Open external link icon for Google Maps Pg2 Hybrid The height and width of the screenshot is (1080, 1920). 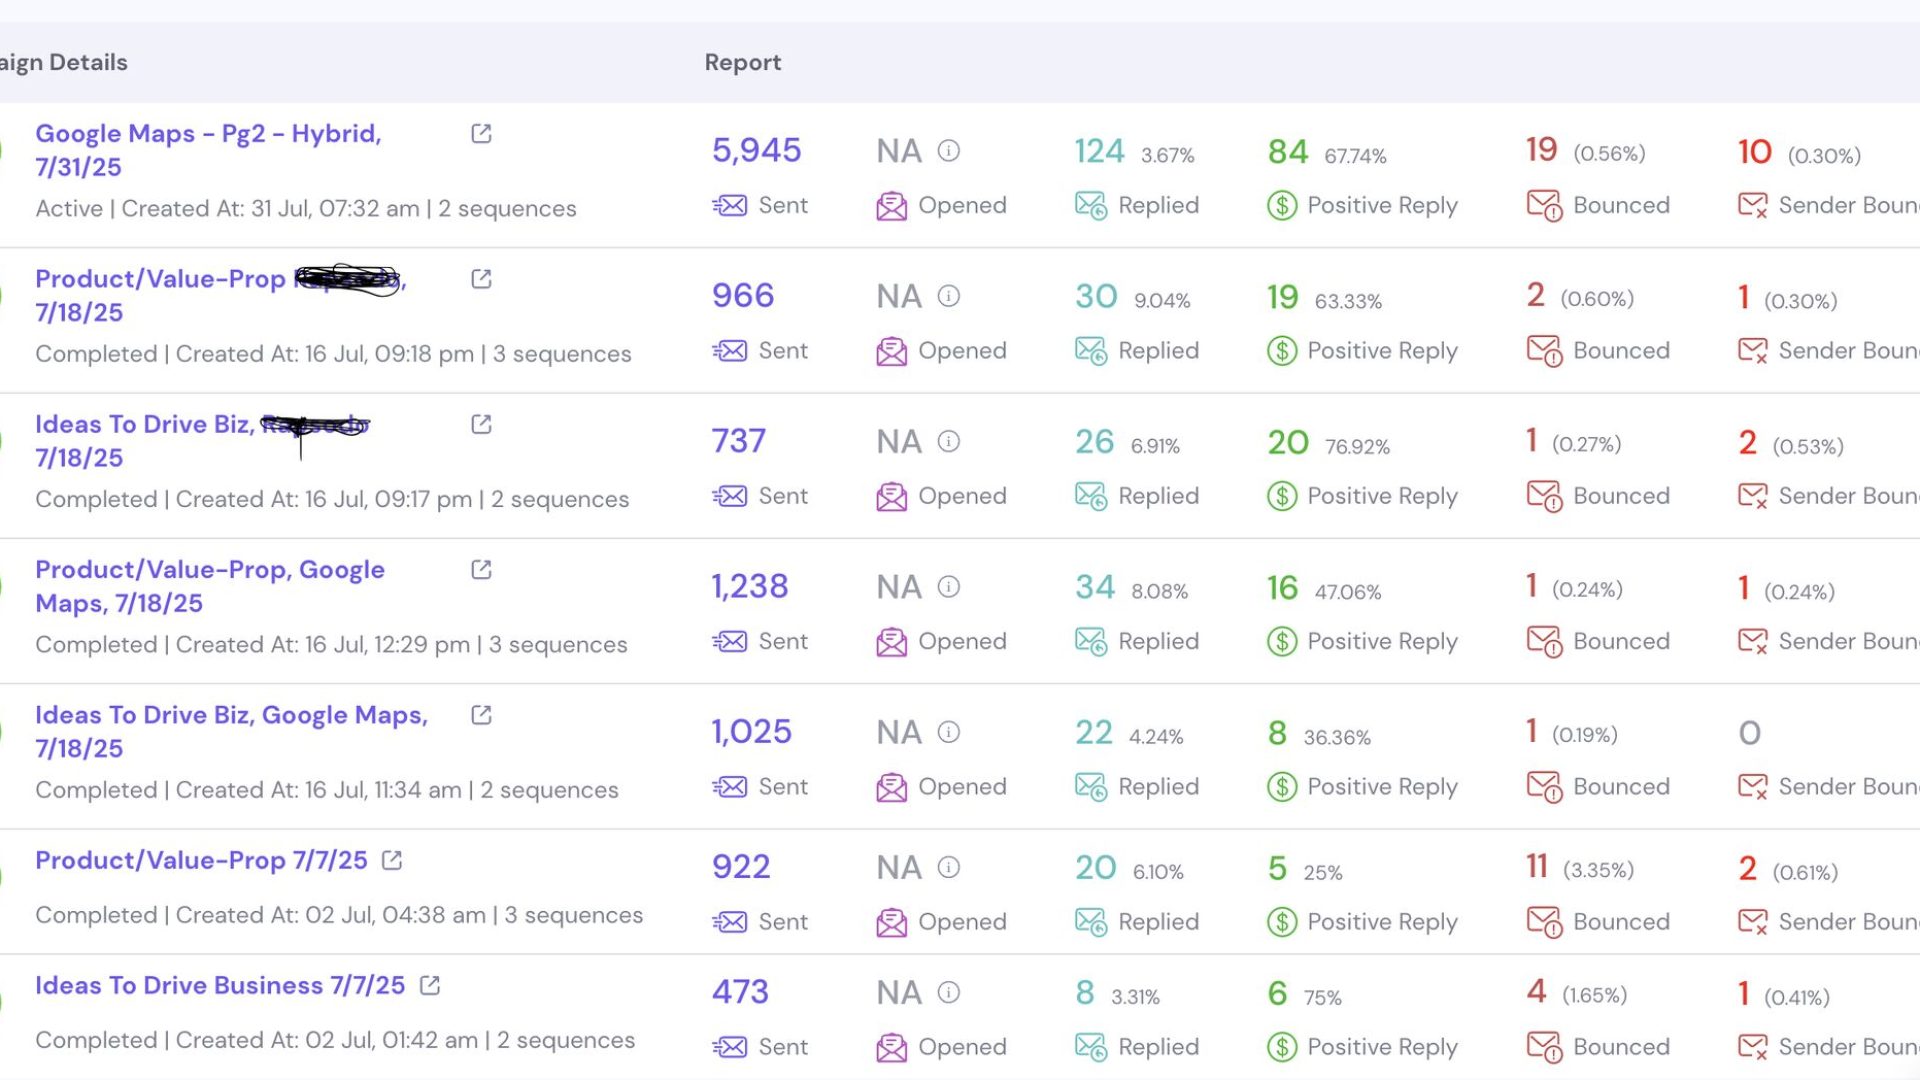click(x=481, y=134)
